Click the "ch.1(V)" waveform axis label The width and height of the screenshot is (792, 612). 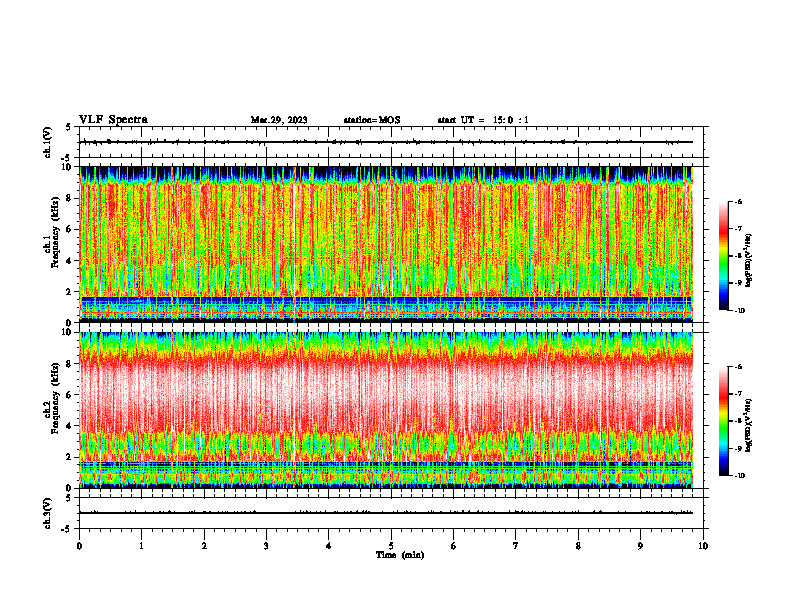(x=48, y=142)
